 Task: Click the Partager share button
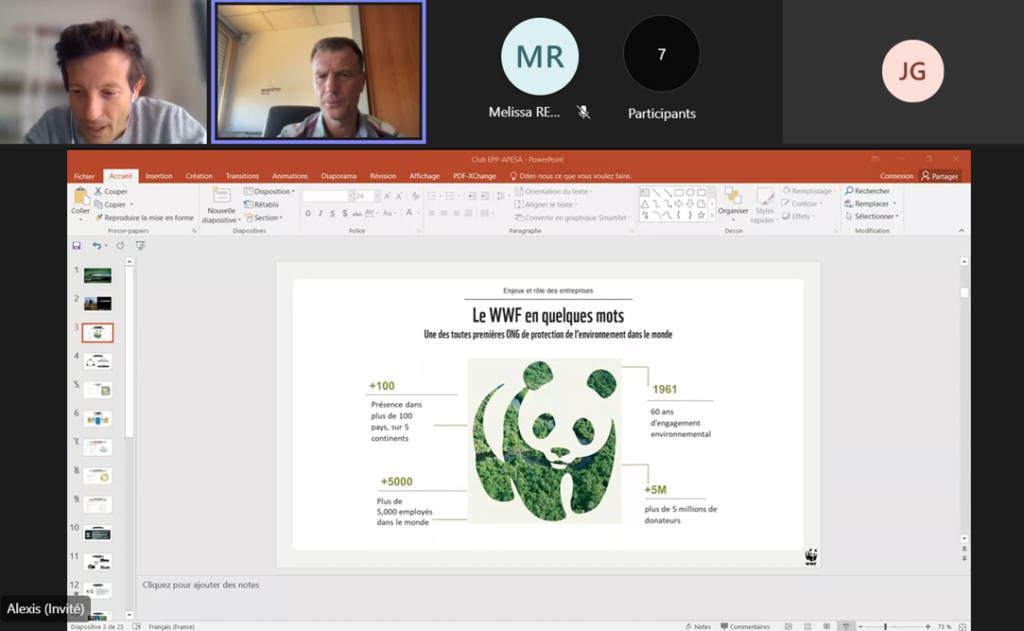[x=940, y=176]
